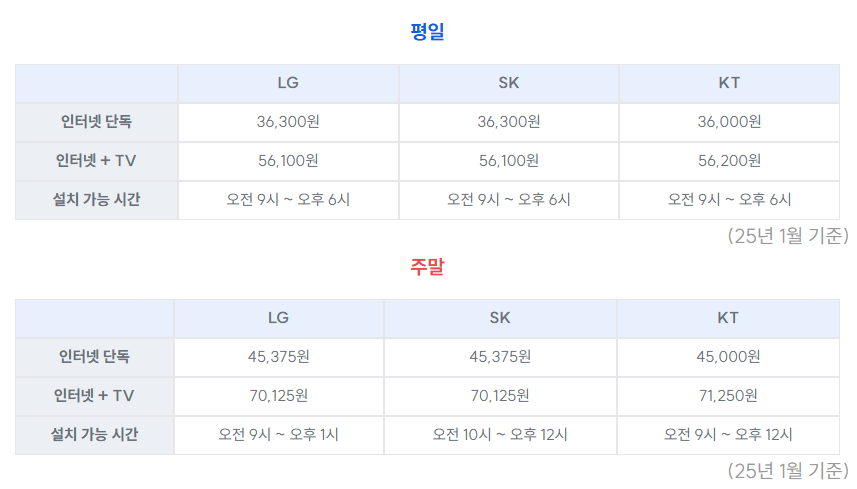Click KT weekday price 56,200원
Screen dimensions: 857x489
coord(729,161)
